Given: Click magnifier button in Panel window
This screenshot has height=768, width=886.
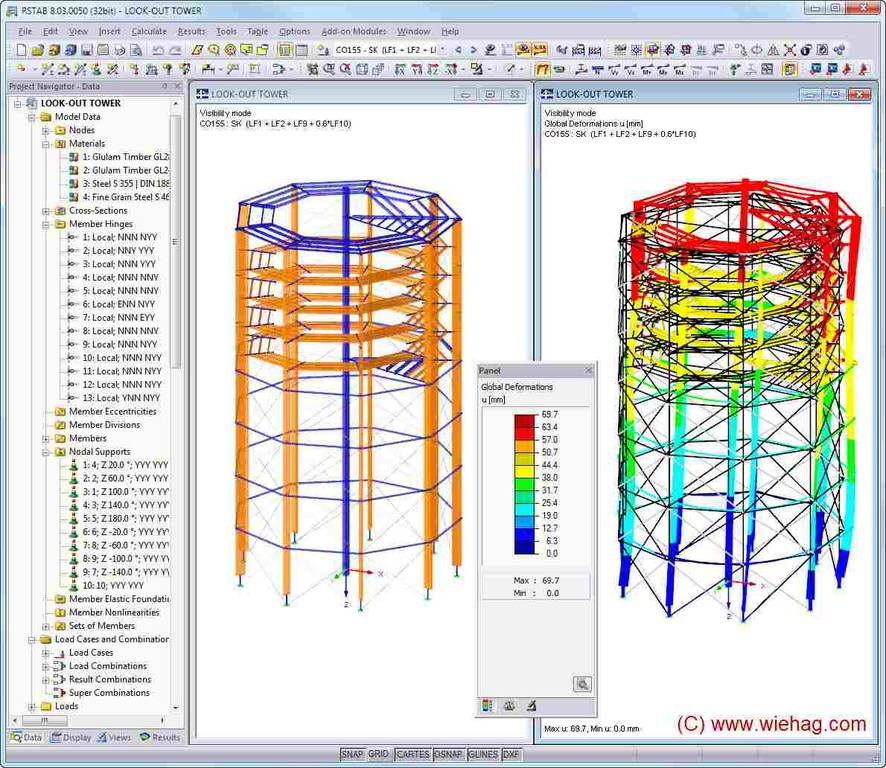Looking at the screenshot, I should (x=582, y=684).
